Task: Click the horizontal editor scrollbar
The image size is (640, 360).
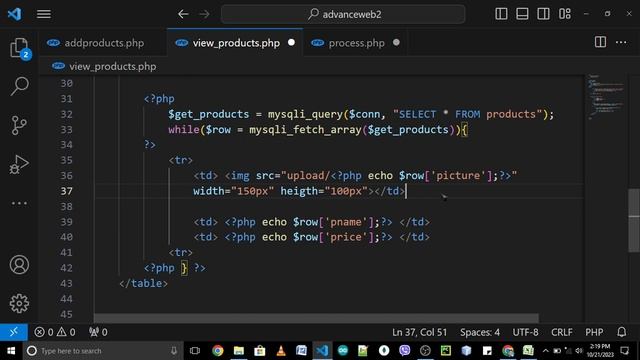Action: [316, 318]
